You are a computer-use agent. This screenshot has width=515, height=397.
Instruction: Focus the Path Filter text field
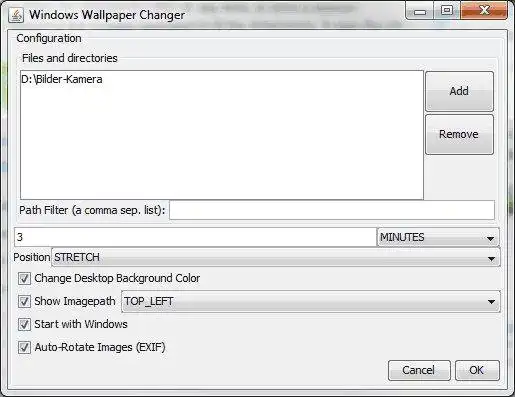pyautogui.click(x=332, y=210)
